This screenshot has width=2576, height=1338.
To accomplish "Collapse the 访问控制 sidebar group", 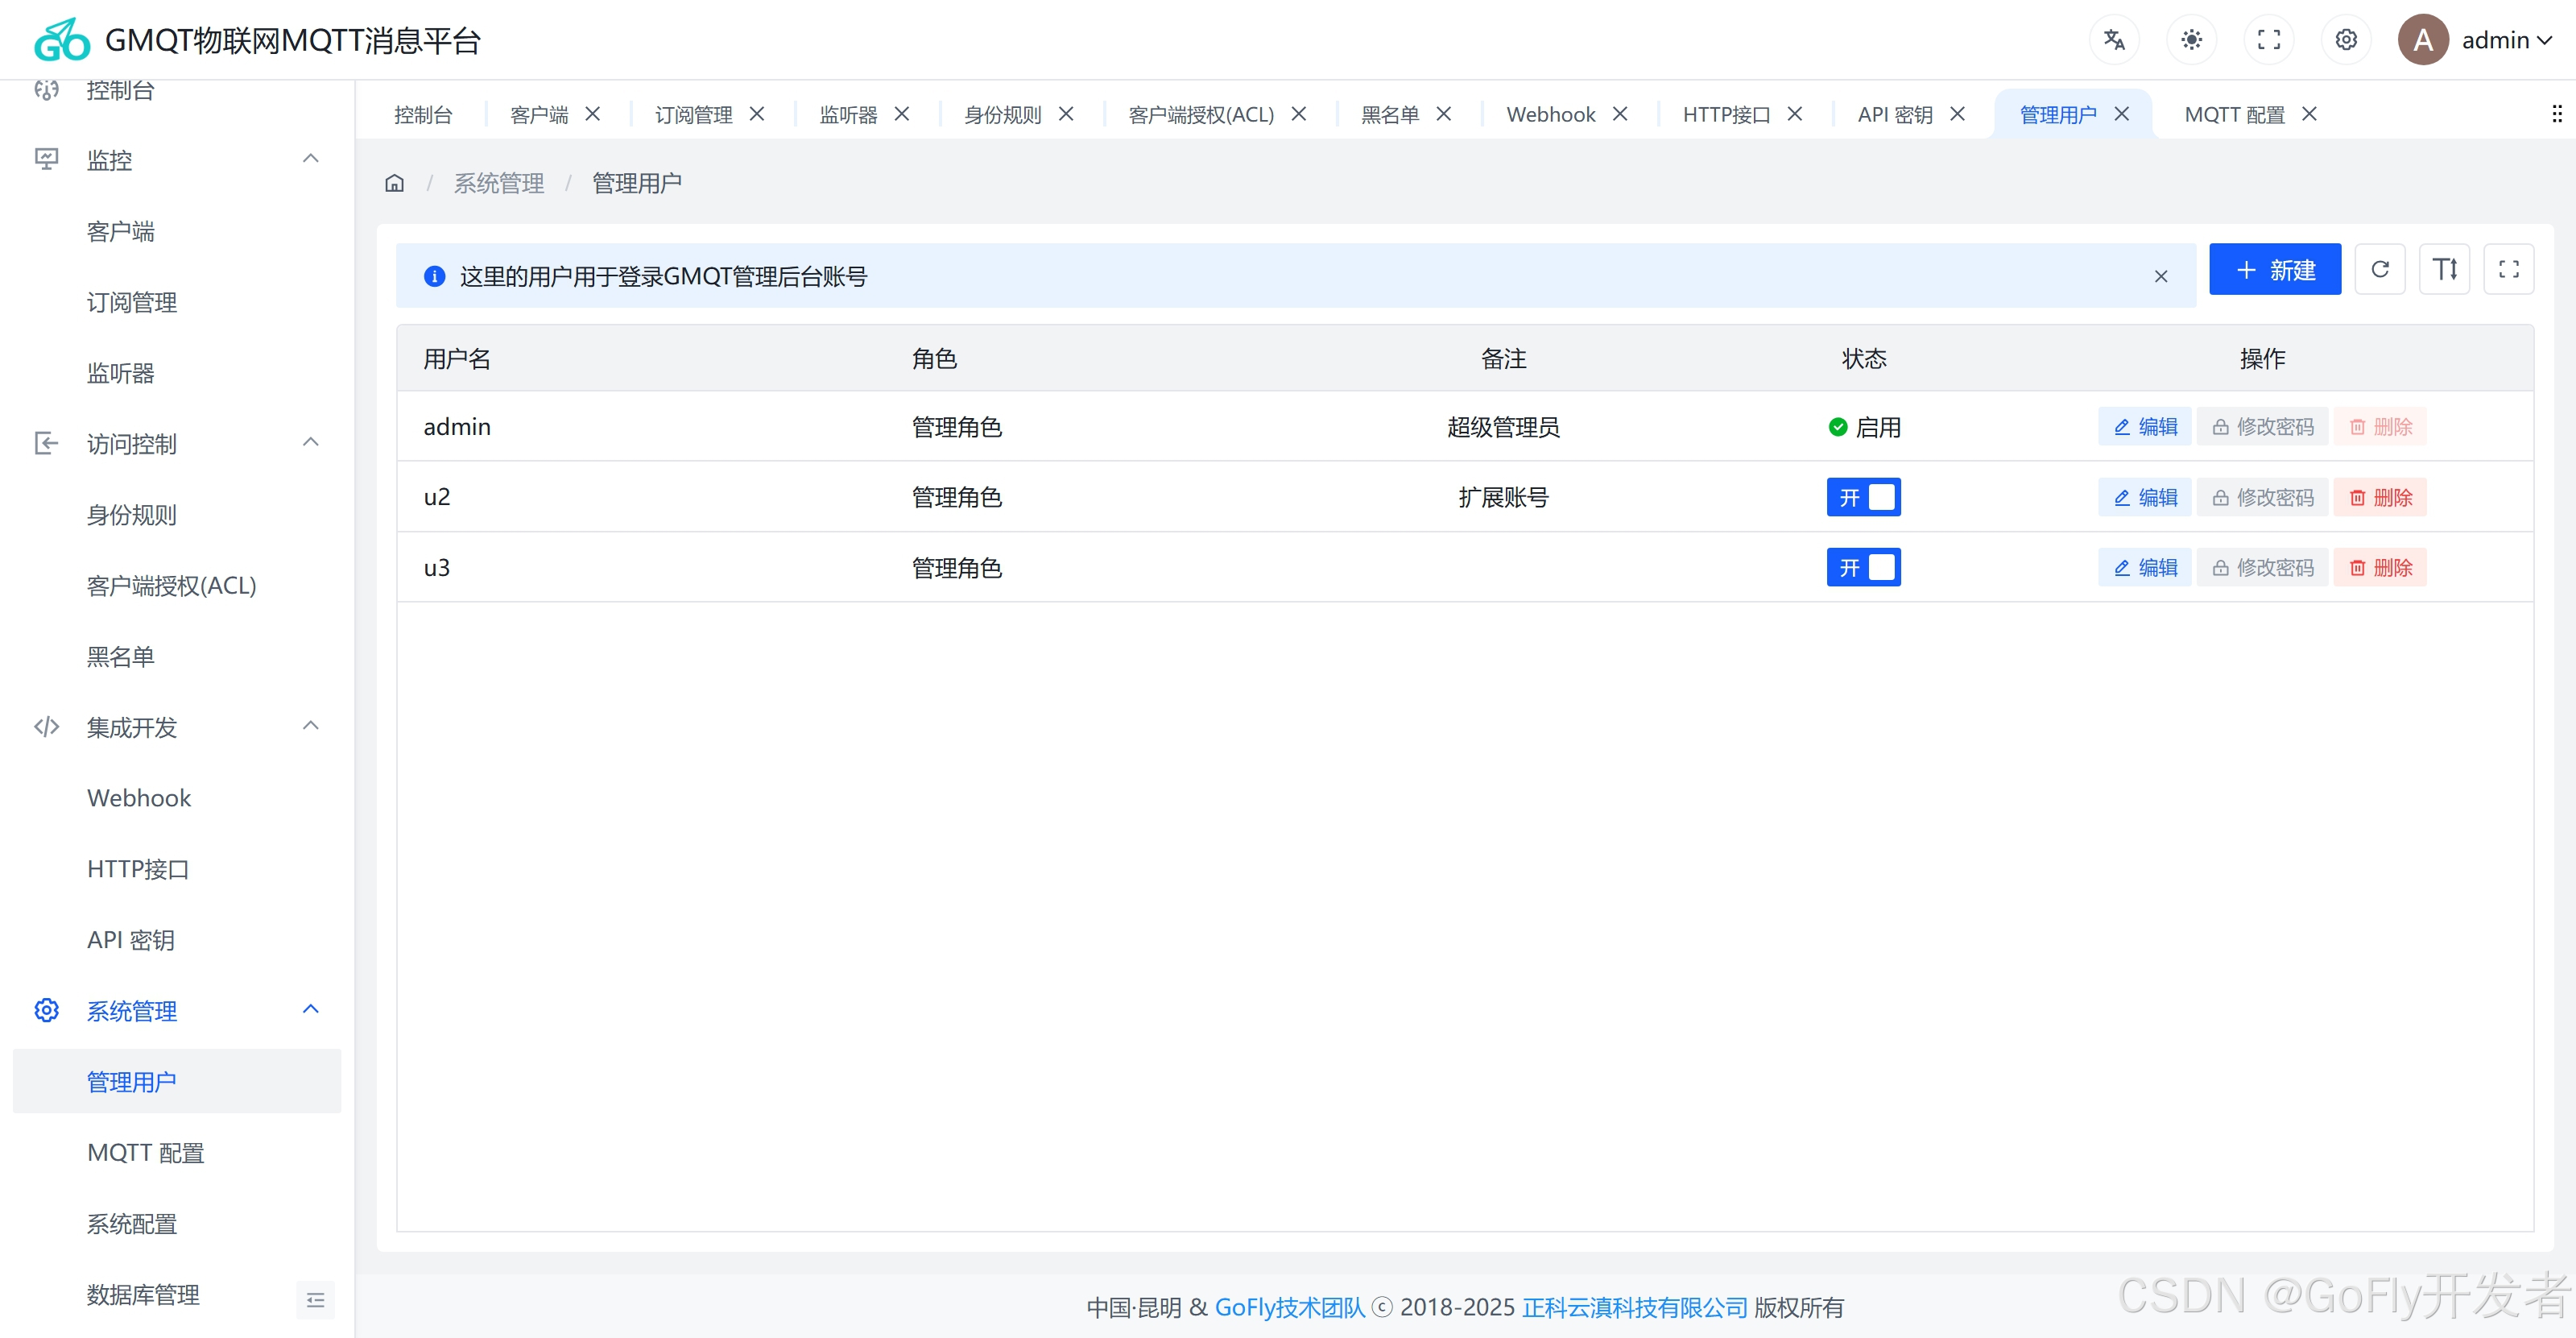I will click(x=311, y=443).
